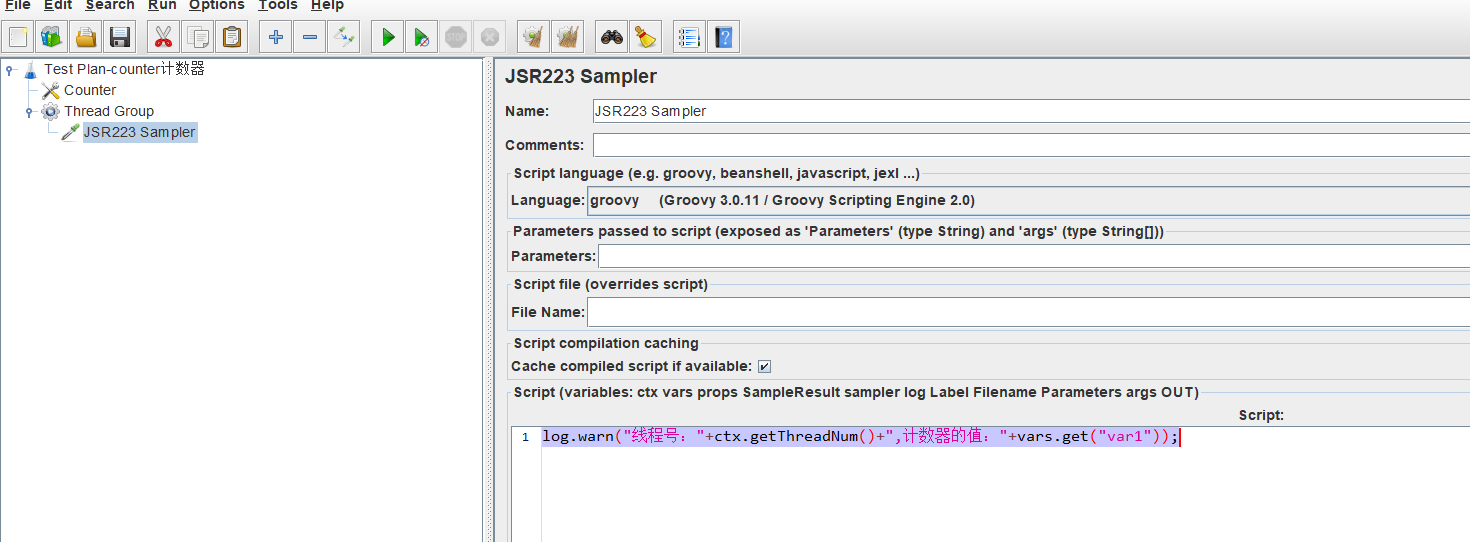Open the Run menu
This screenshot has height=542, width=1470.
click(162, 6)
